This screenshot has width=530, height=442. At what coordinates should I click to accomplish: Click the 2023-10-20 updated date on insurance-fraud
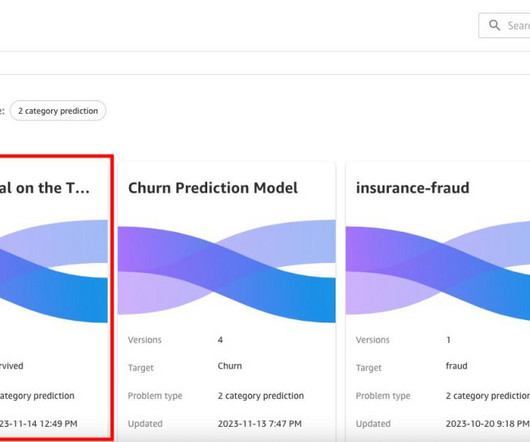488,424
